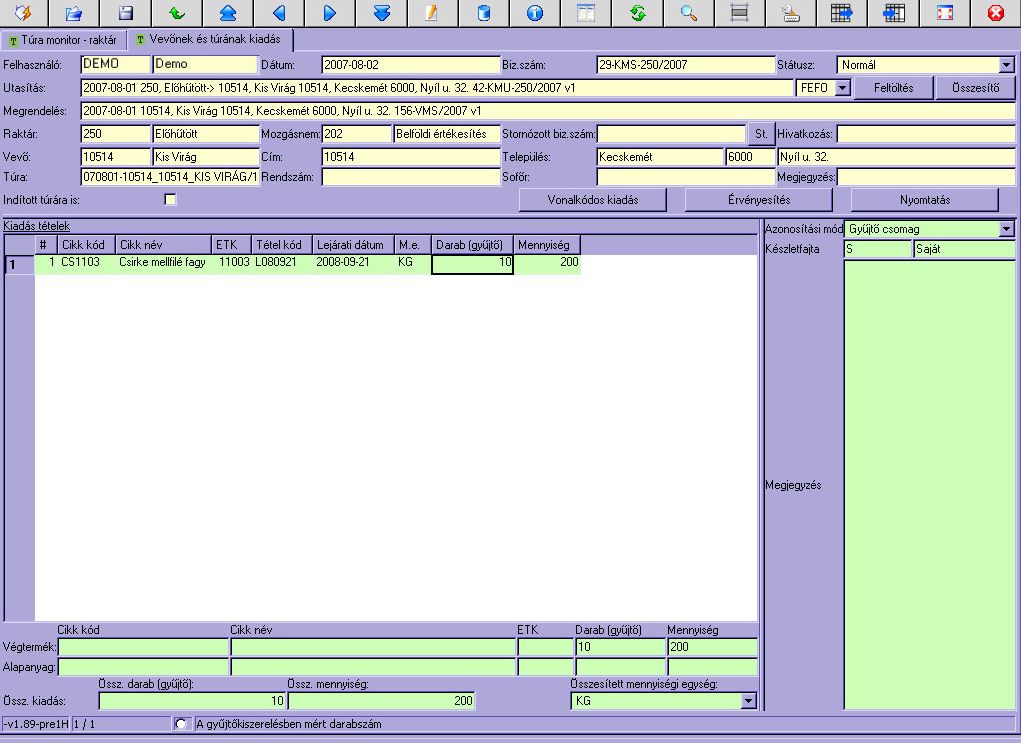Toggle the 'Indított túrára is' checkbox
Screen dimensions: 1021x743
[170, 199]
